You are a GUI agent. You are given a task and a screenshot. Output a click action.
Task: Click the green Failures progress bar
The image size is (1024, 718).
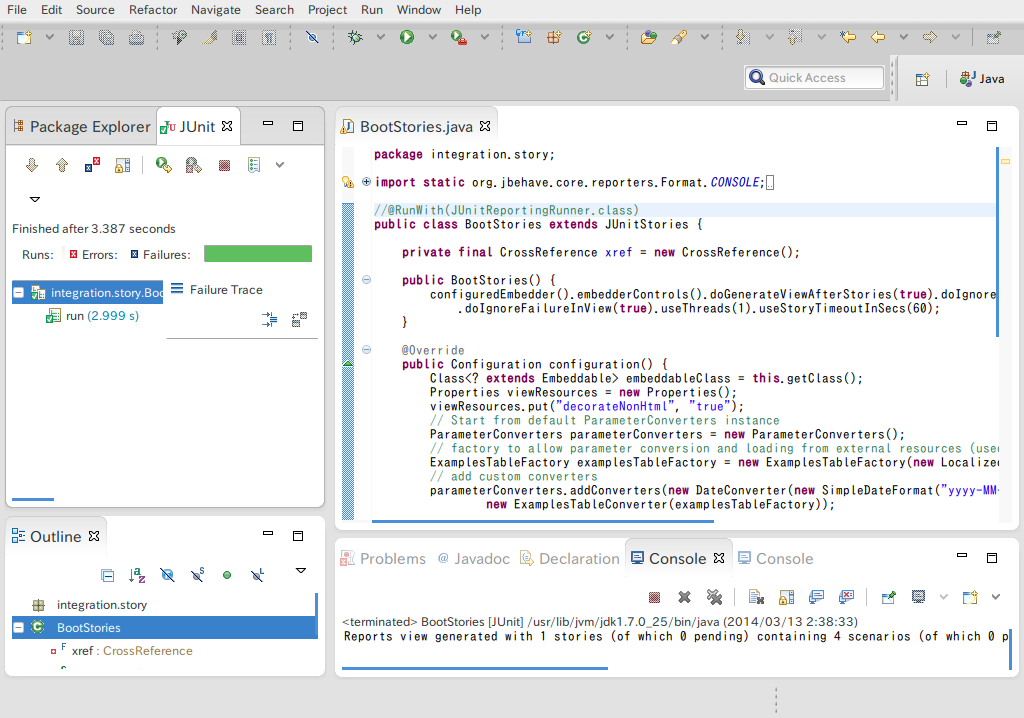click(x=258, y=253)
